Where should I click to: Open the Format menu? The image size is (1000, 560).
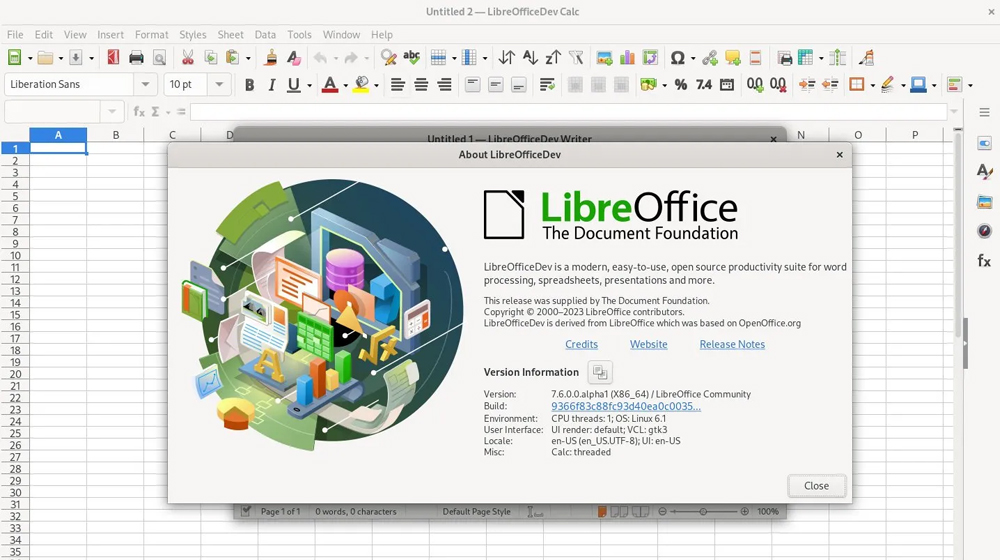pyautogui.click(x=151, y=34)
